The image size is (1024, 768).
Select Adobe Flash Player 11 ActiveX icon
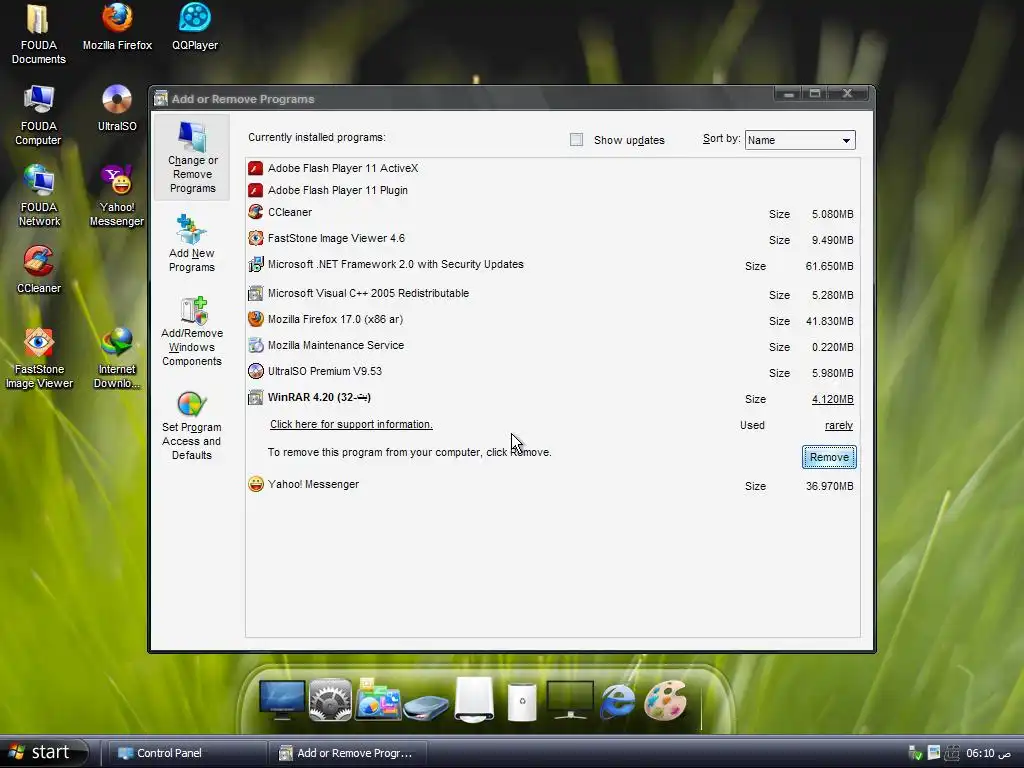255,168
